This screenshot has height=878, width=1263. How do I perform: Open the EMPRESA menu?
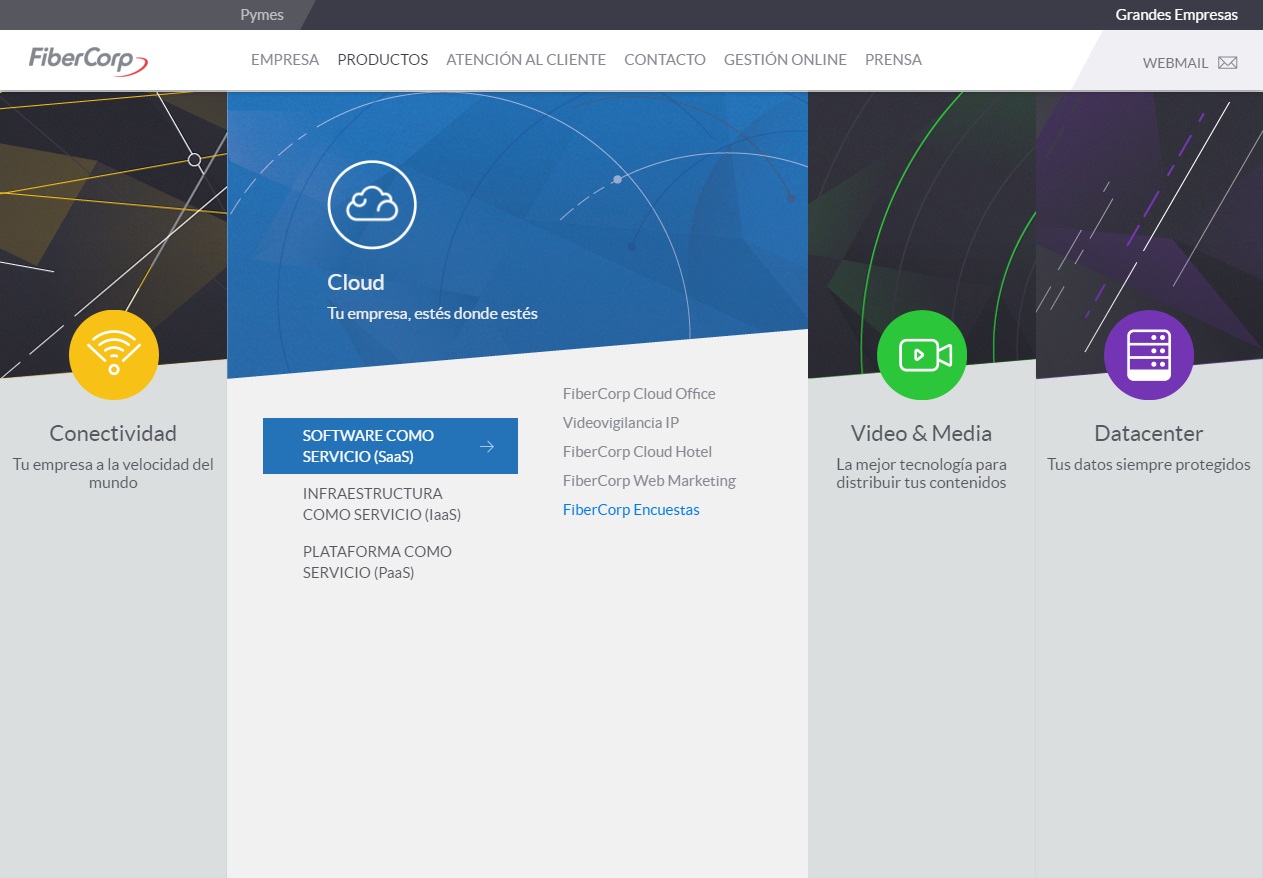tap(285, 60)
